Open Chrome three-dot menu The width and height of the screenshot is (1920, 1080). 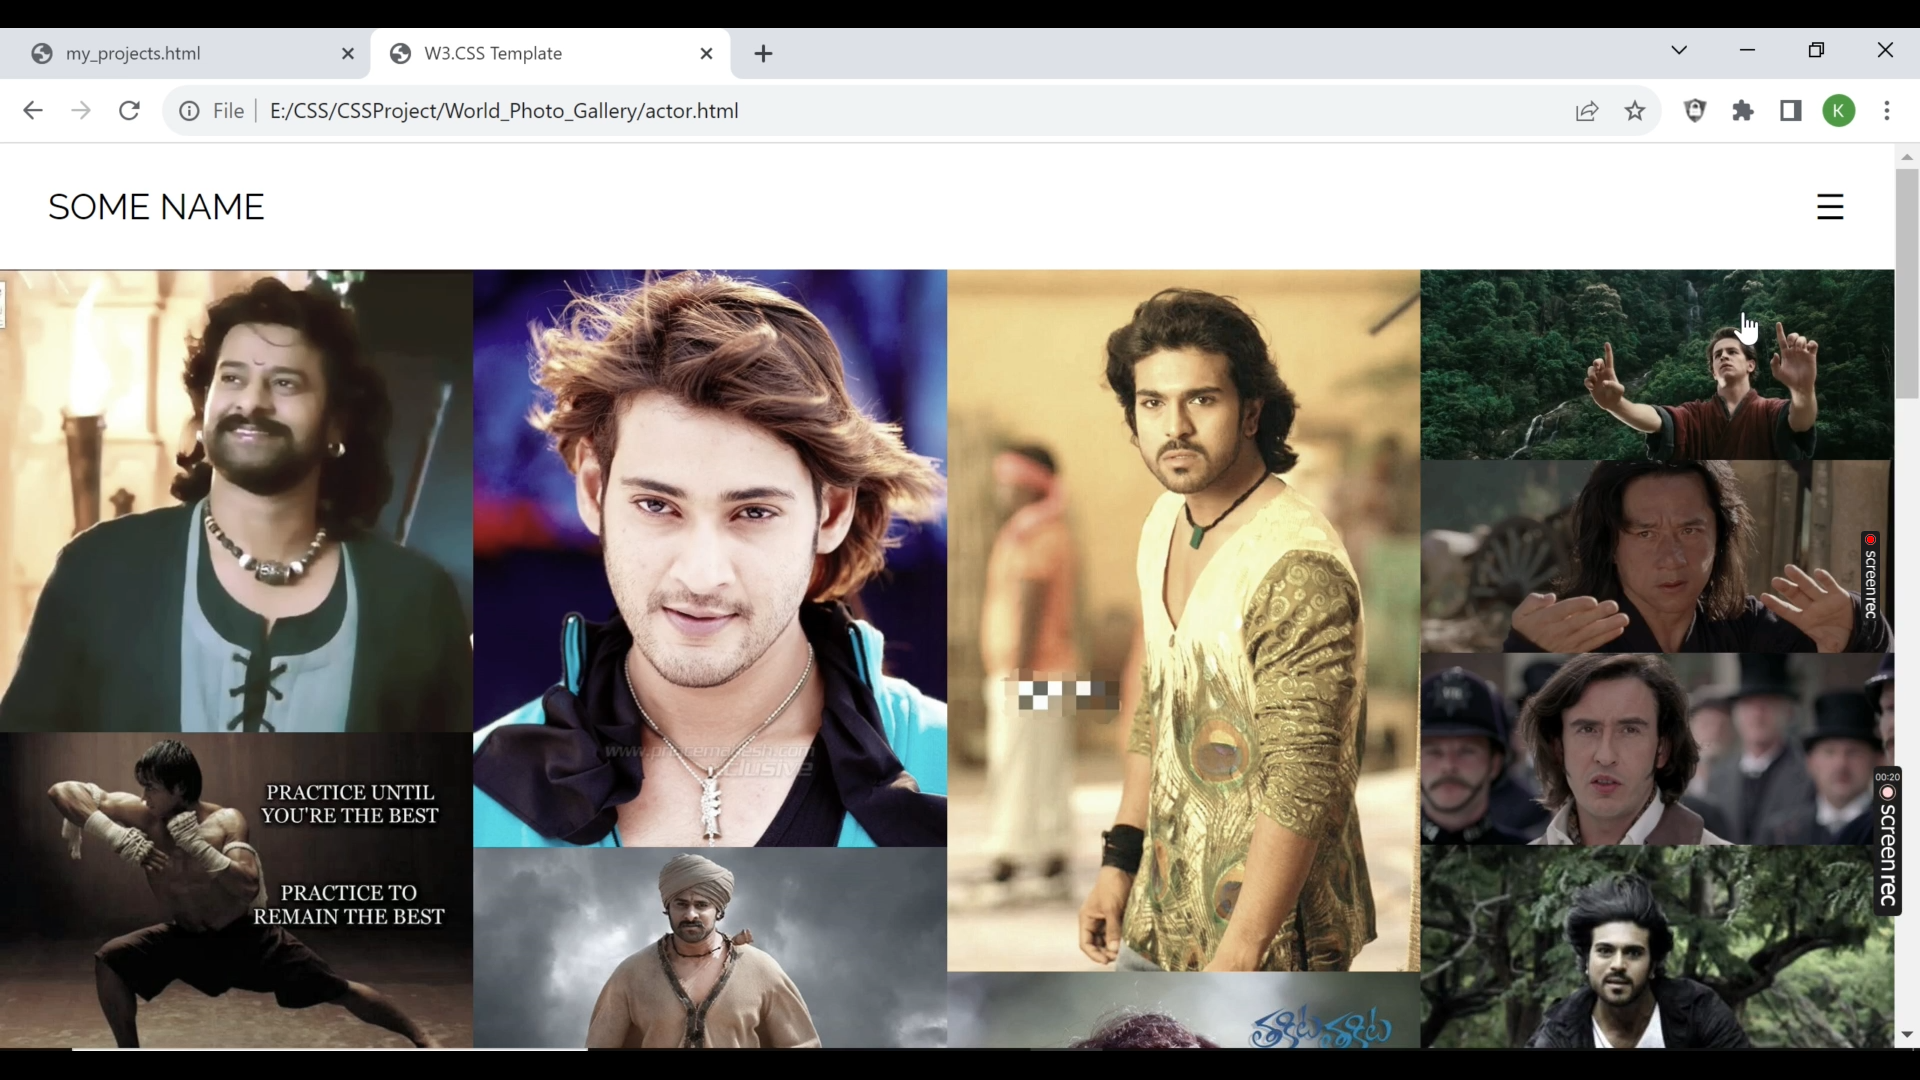pos(1887,111)
